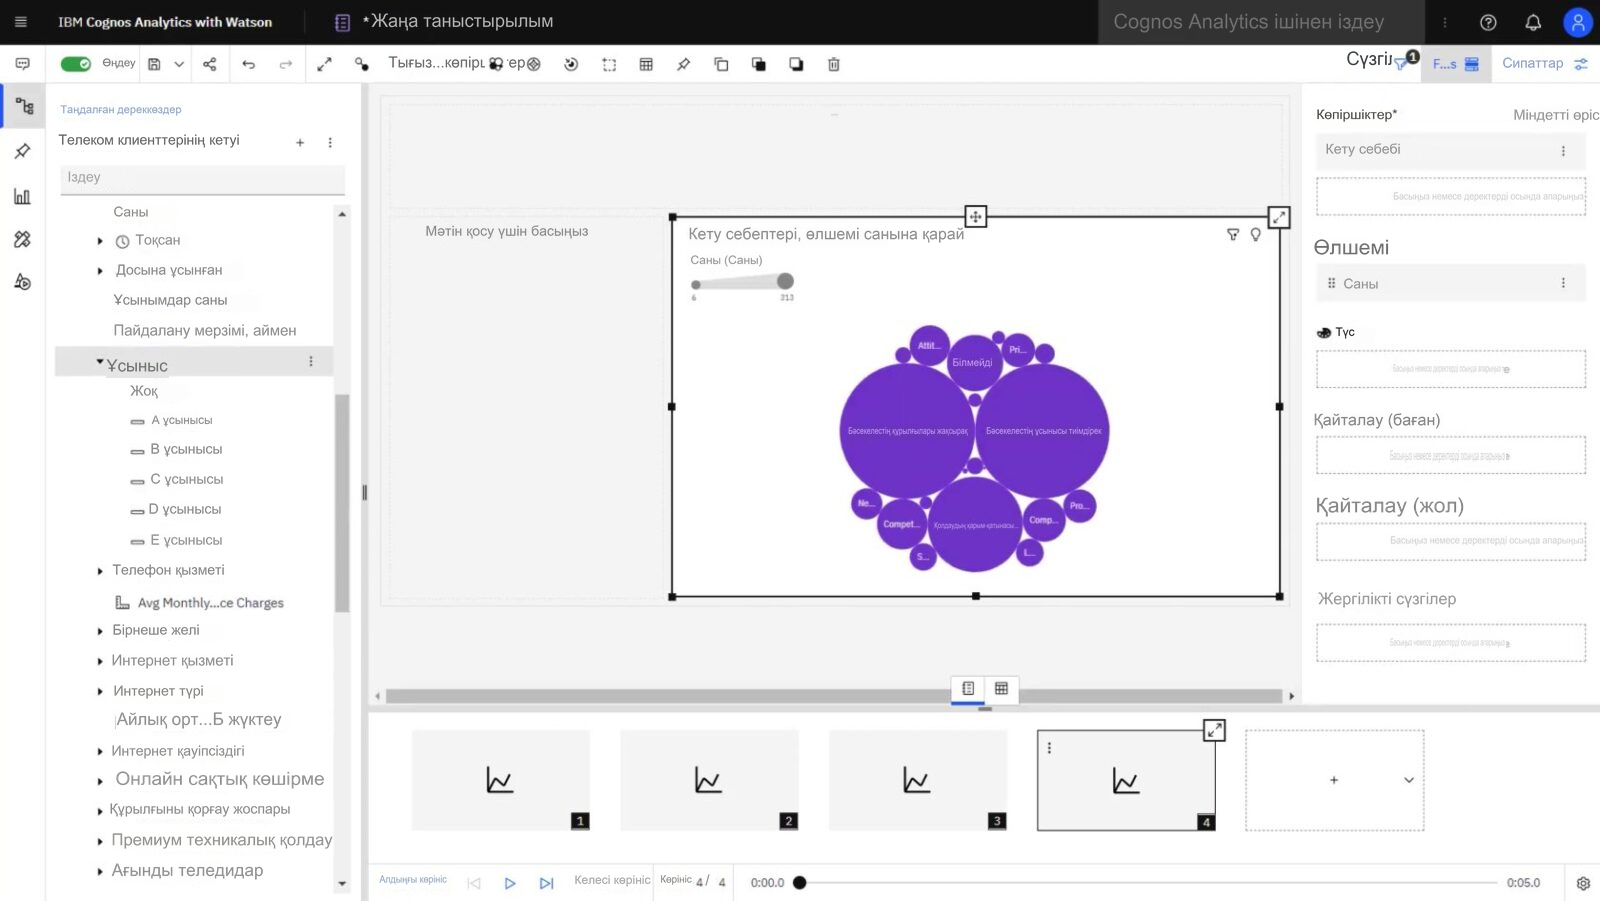The height and width of the screenshot is (901, 1600).
Task: Play the story timeline
Action: 510,883
